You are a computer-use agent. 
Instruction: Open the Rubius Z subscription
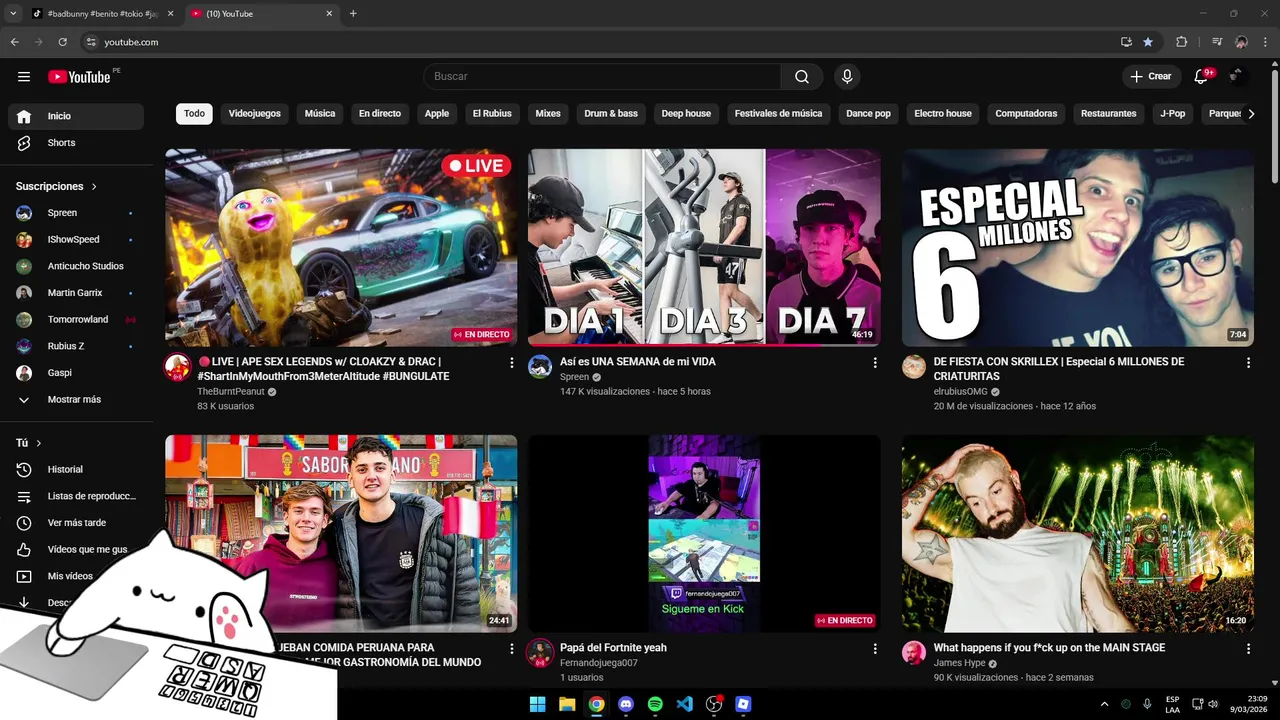click(76, 346)
